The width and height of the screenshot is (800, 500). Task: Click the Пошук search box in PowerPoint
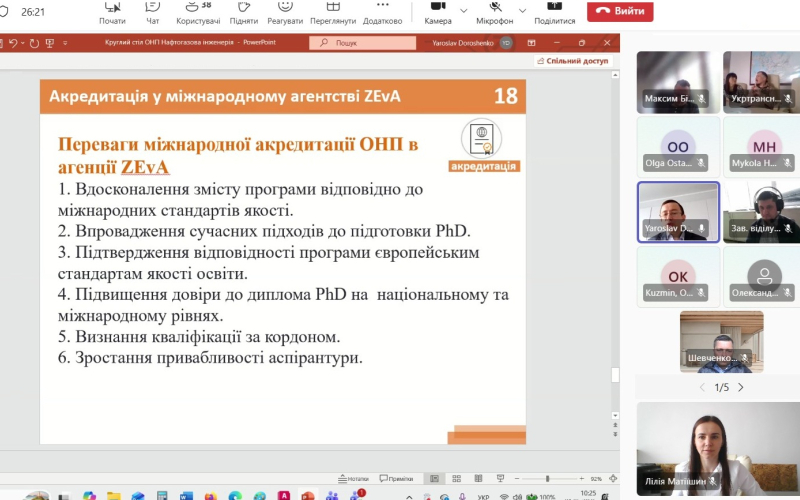point(362,43)
